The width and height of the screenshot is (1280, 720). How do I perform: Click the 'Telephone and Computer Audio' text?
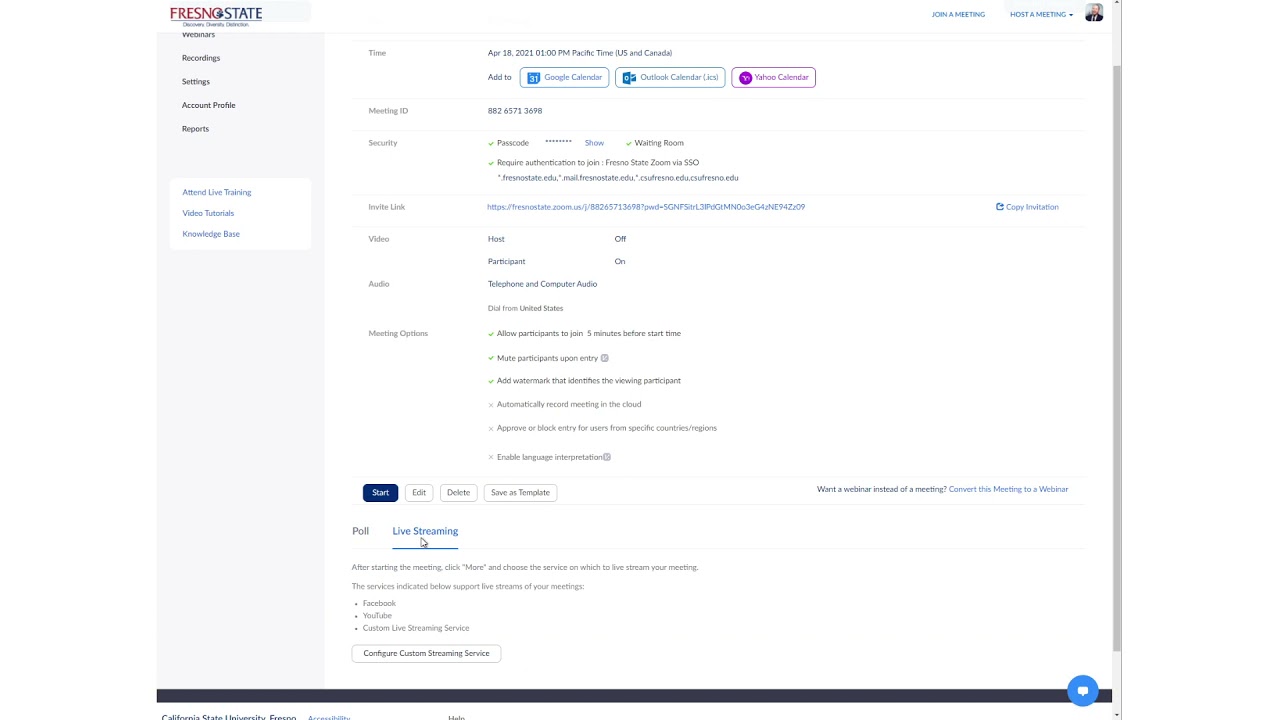tap(542, 284)
